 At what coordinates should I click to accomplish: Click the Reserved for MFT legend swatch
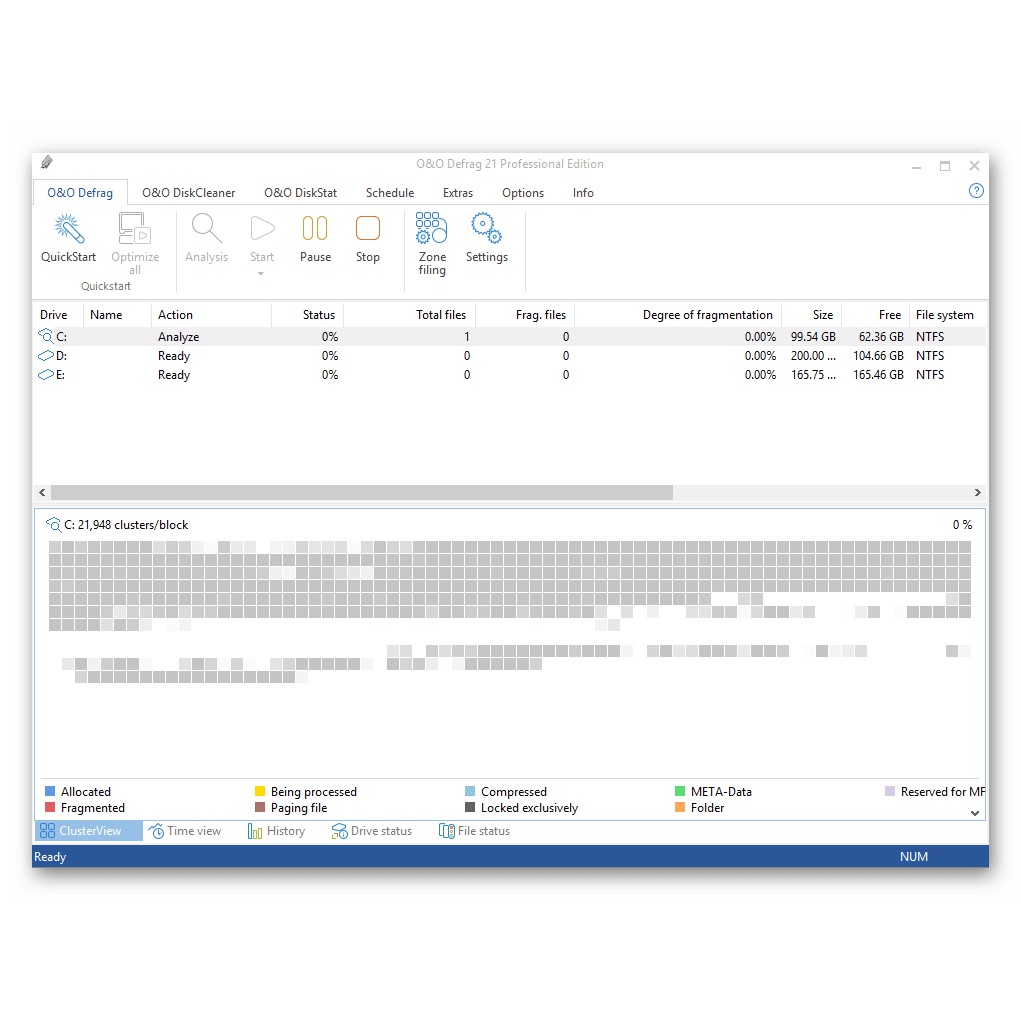890,791
